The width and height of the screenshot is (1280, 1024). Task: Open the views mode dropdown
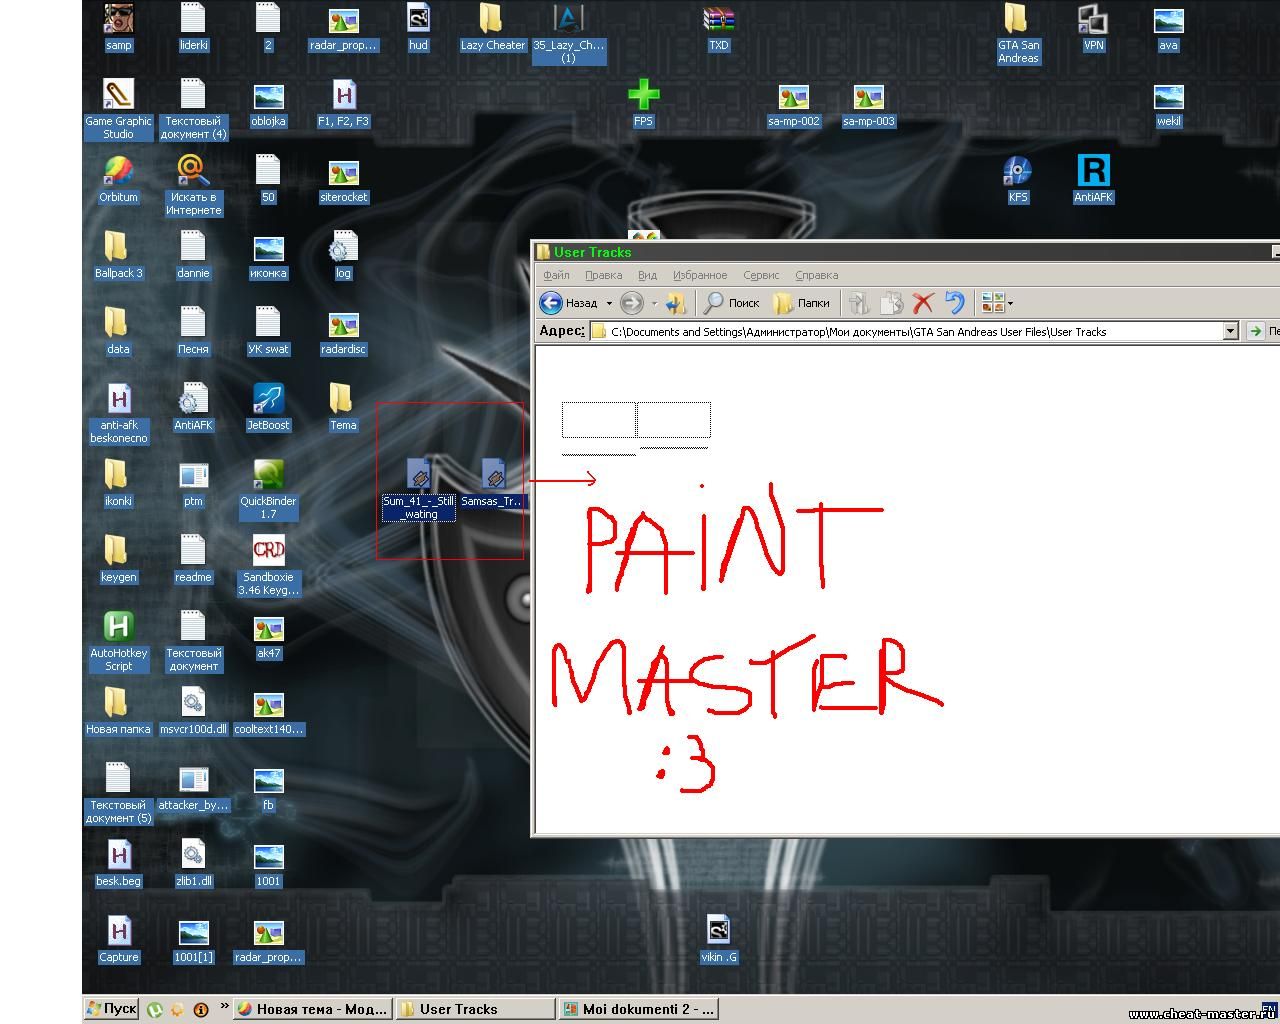point(997,303)
